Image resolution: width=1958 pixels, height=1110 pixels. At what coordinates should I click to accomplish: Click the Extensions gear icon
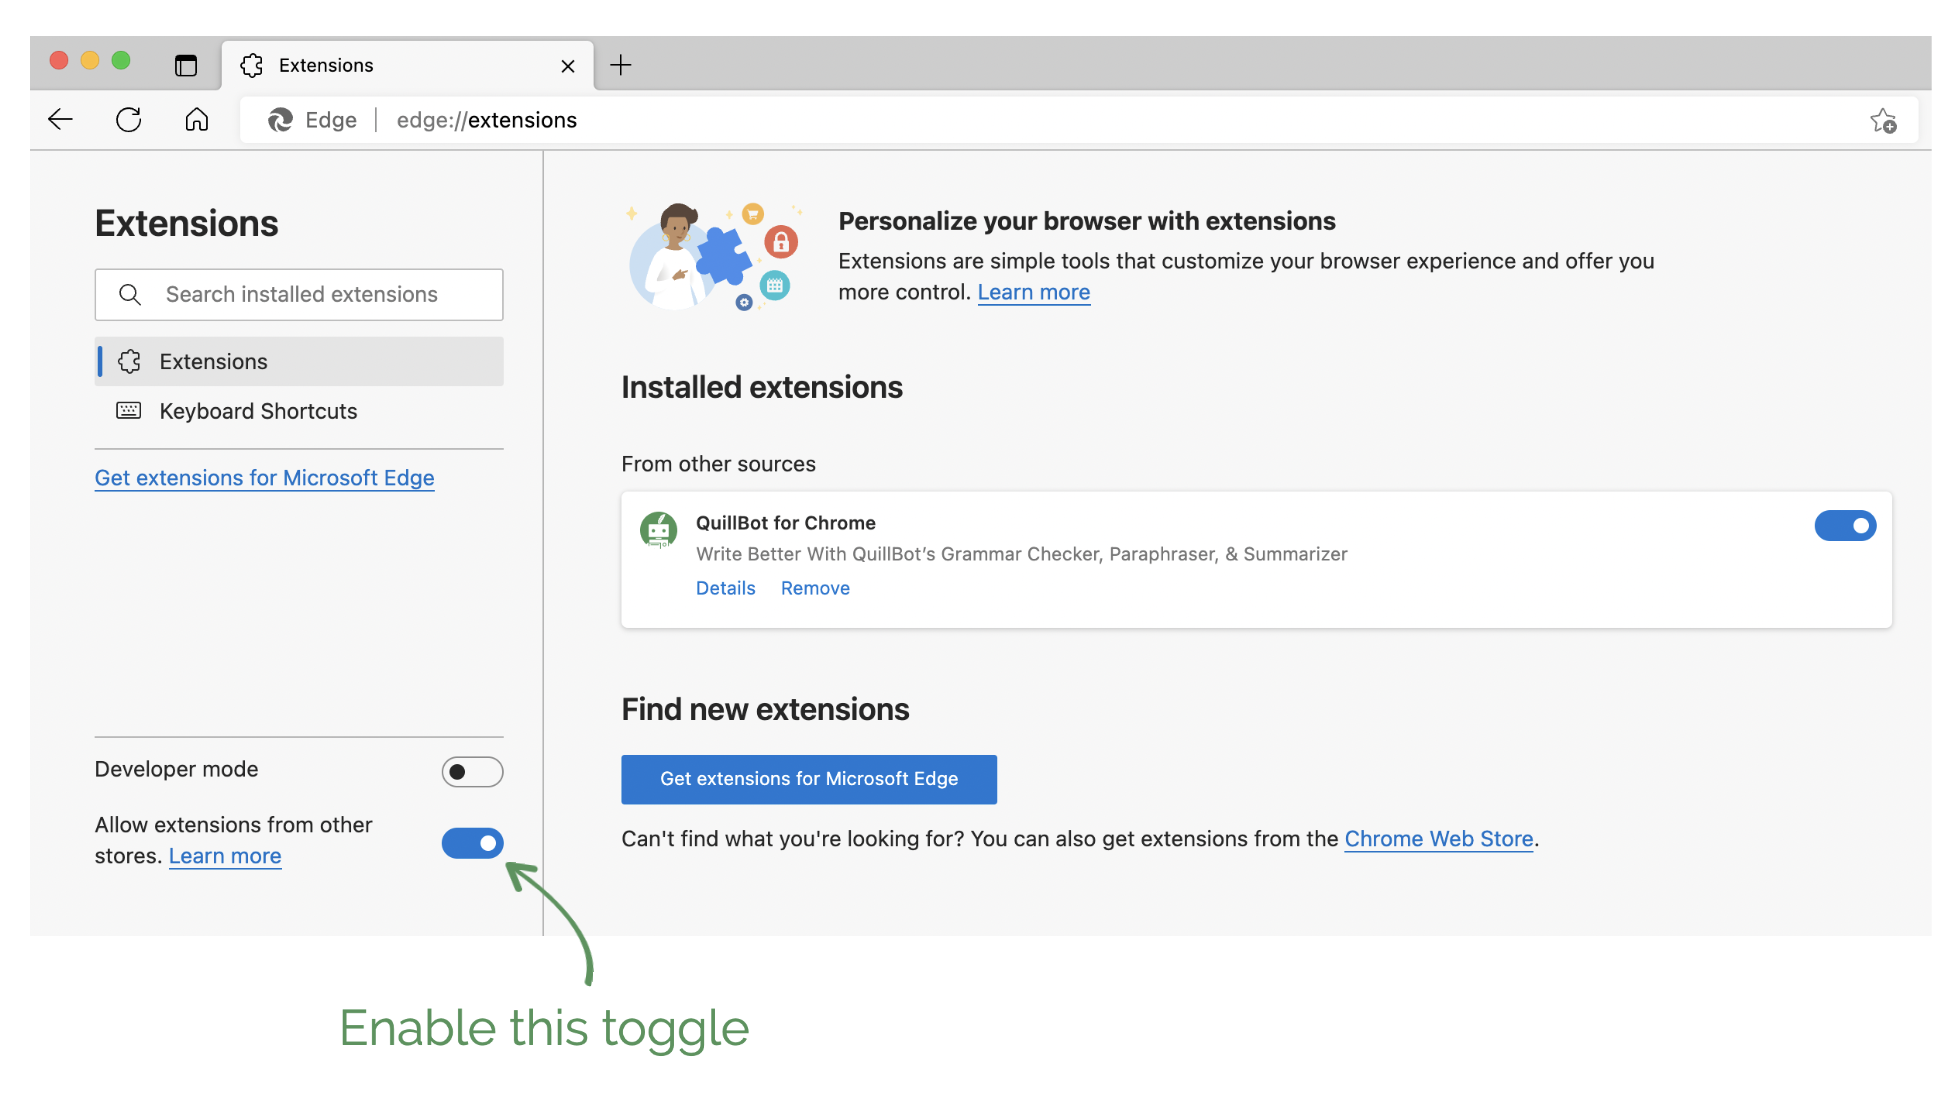tap(129, 361)
